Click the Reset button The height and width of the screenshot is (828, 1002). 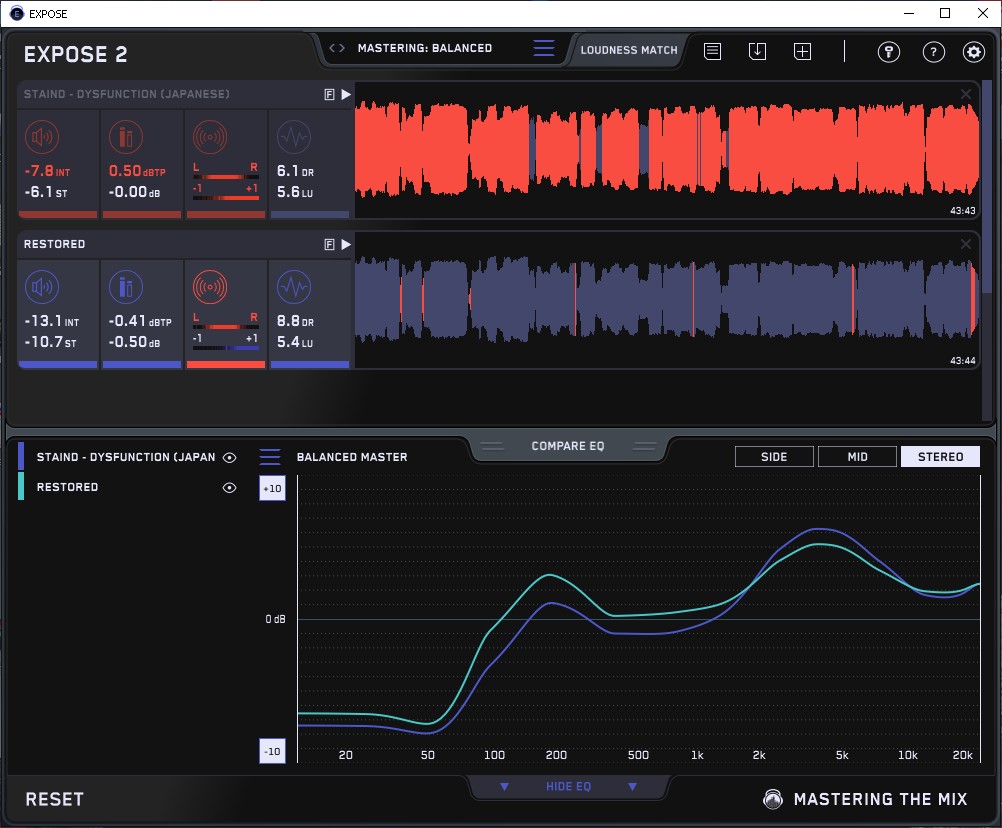(55, 799)
